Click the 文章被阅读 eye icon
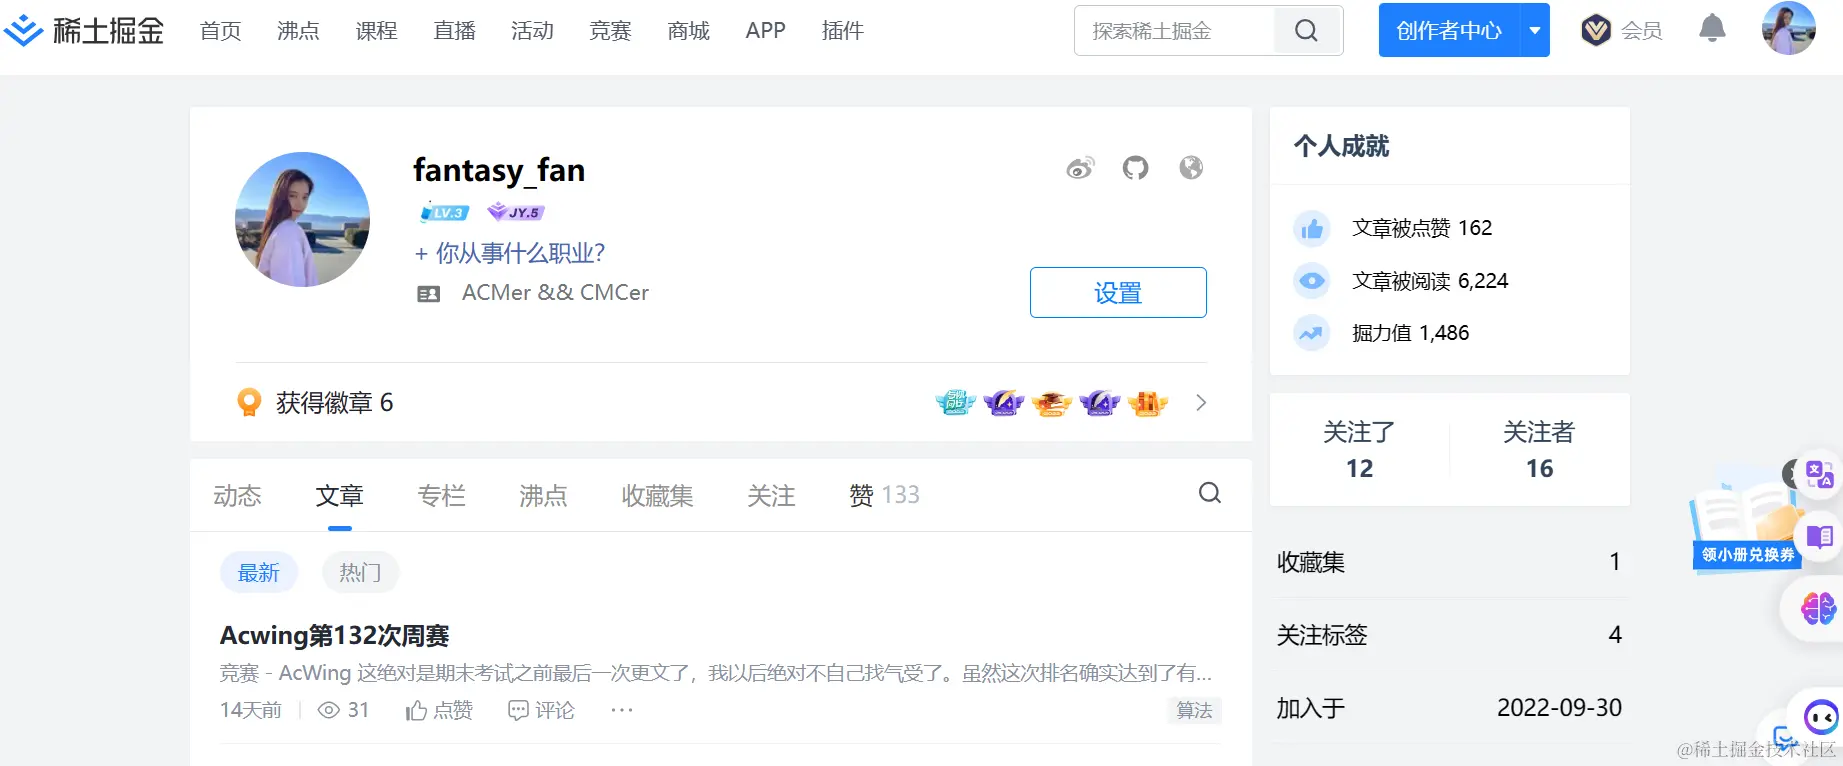The width and height of the screenshot is (1843, 766). tap(1312, 281)
